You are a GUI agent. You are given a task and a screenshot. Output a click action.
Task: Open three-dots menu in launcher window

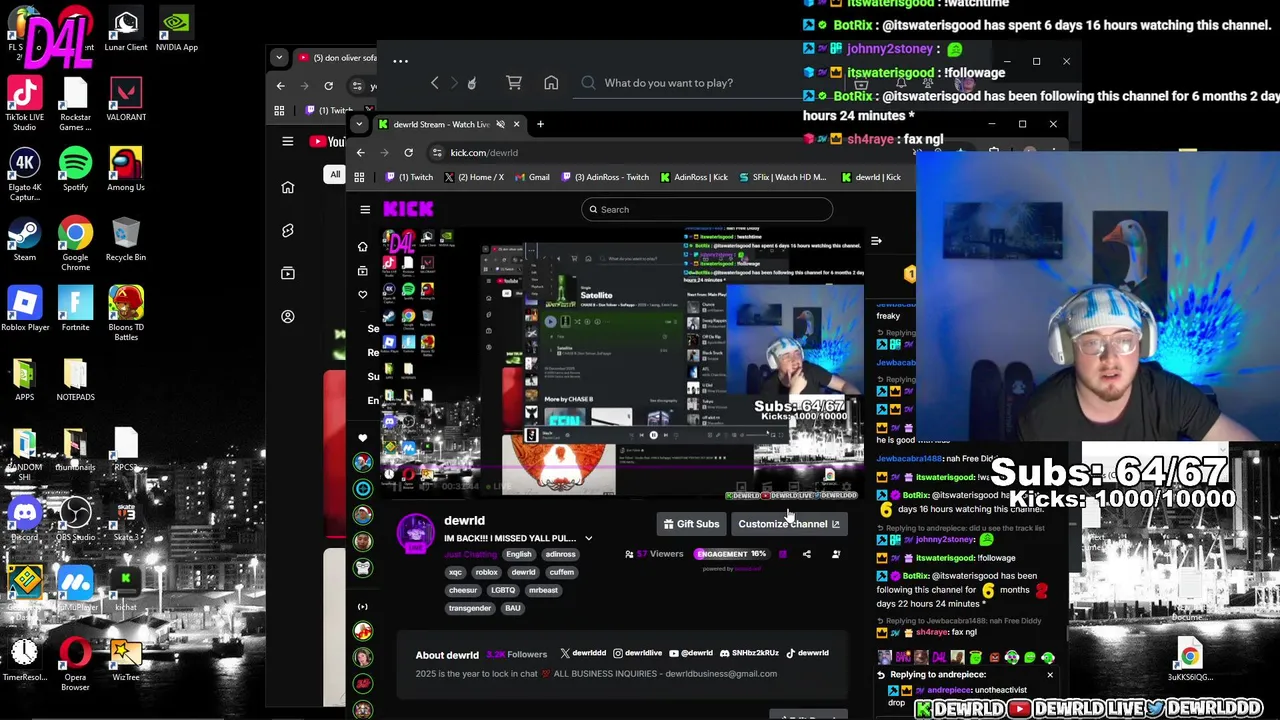[400, 61]
